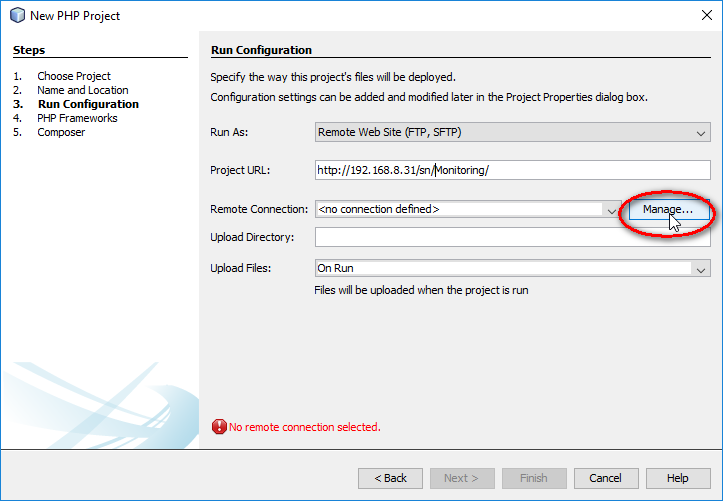Click the Upload Directory text field
The width and height of the screenshot is (723, 501).
click(512, 237)
